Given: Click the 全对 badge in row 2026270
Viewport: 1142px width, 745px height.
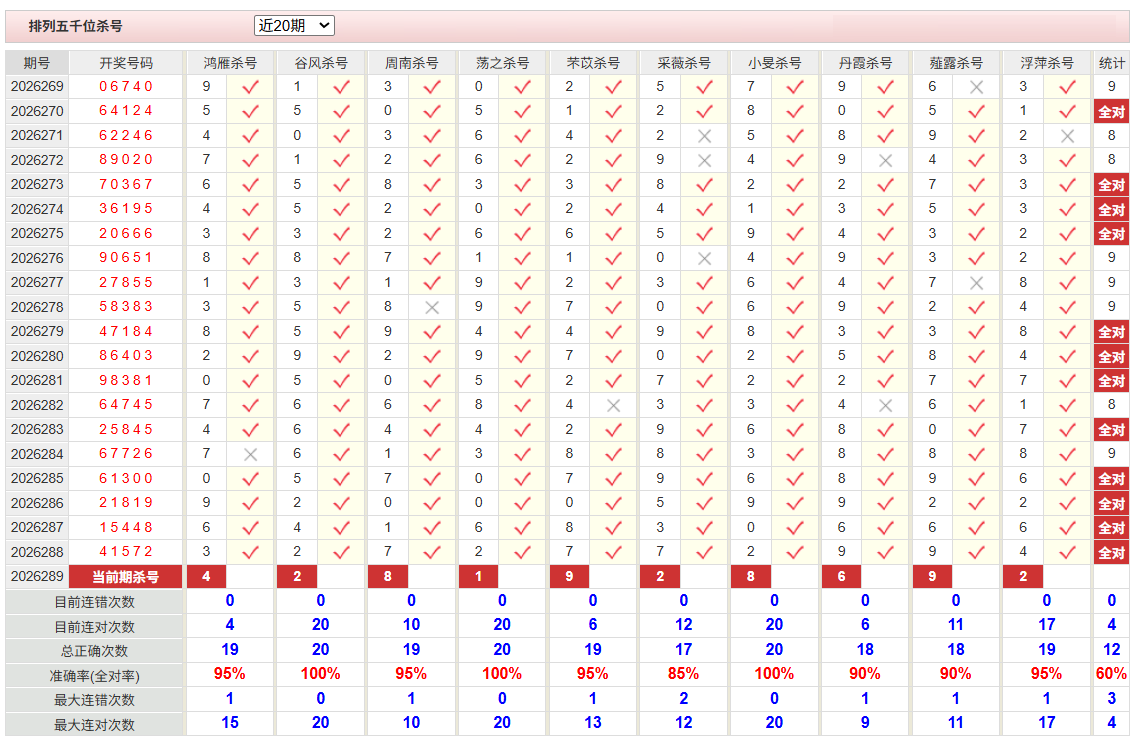Looking at the screenshot, I should (1111, 111).
